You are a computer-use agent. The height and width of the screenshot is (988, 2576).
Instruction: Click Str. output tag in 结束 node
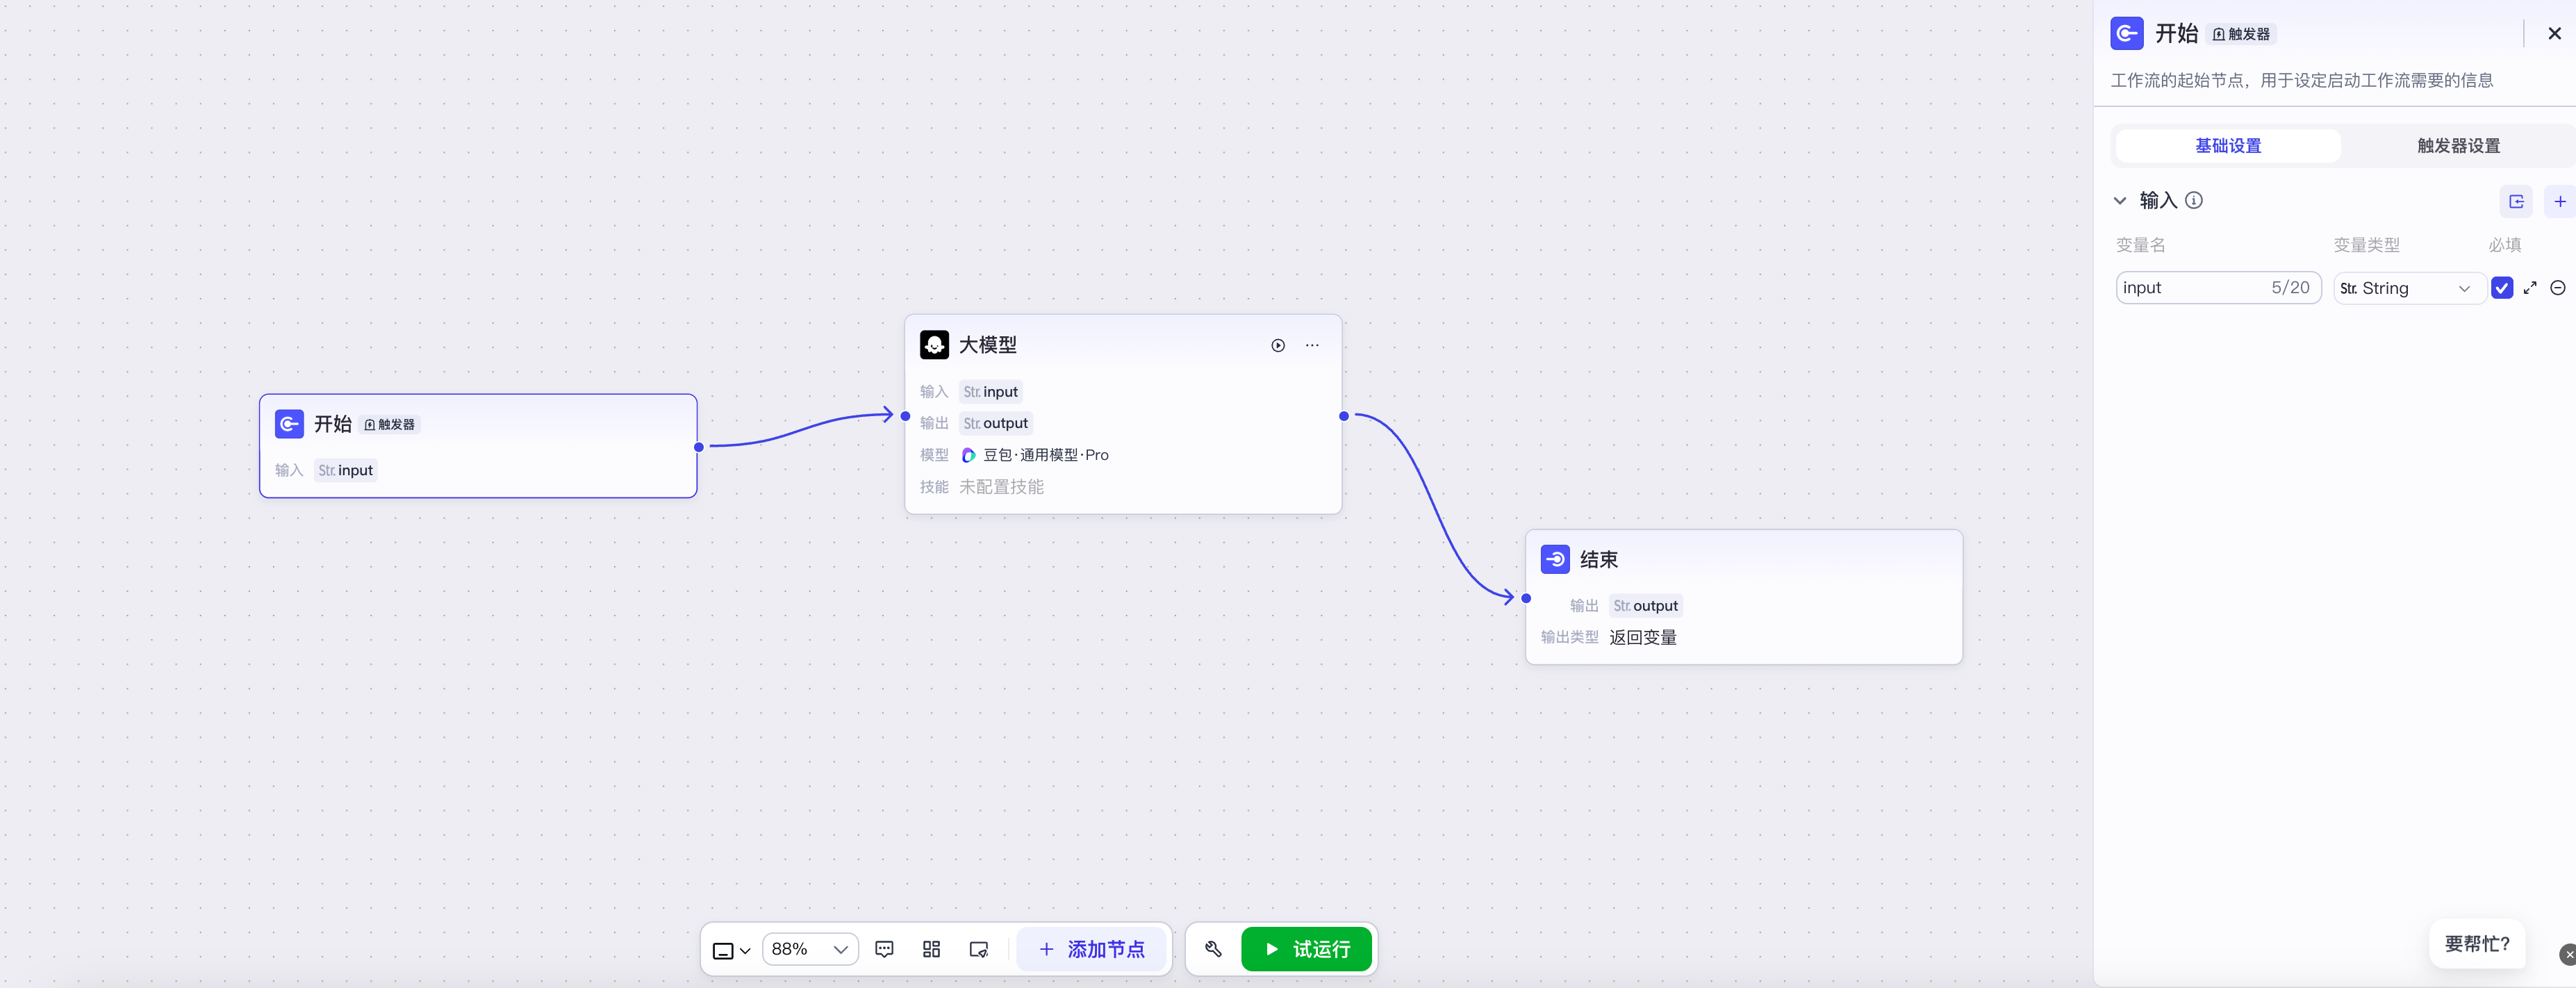(1646, 606)
